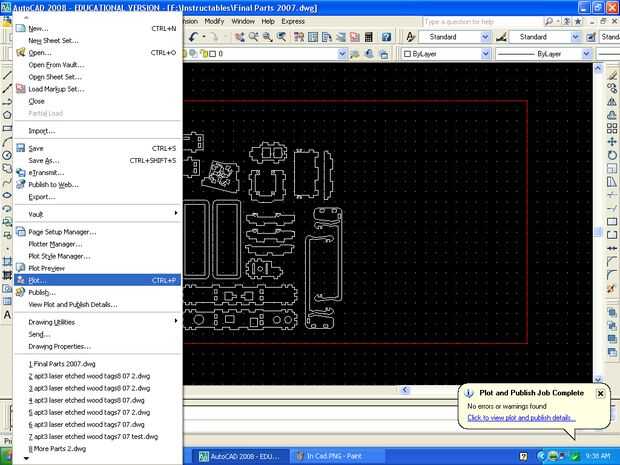This screenshot has width=620, height=465.
Task: Click vertical scrollbar up arrow
Action: (x=598, y=68)
